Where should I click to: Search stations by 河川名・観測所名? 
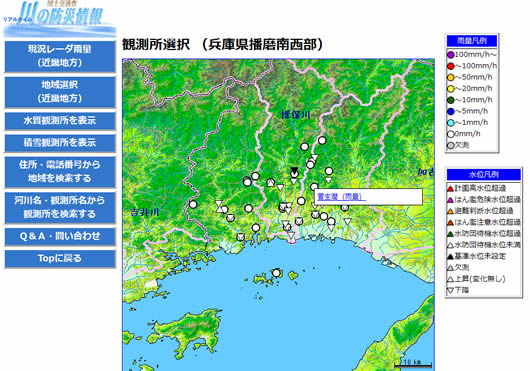pos(60,207)
